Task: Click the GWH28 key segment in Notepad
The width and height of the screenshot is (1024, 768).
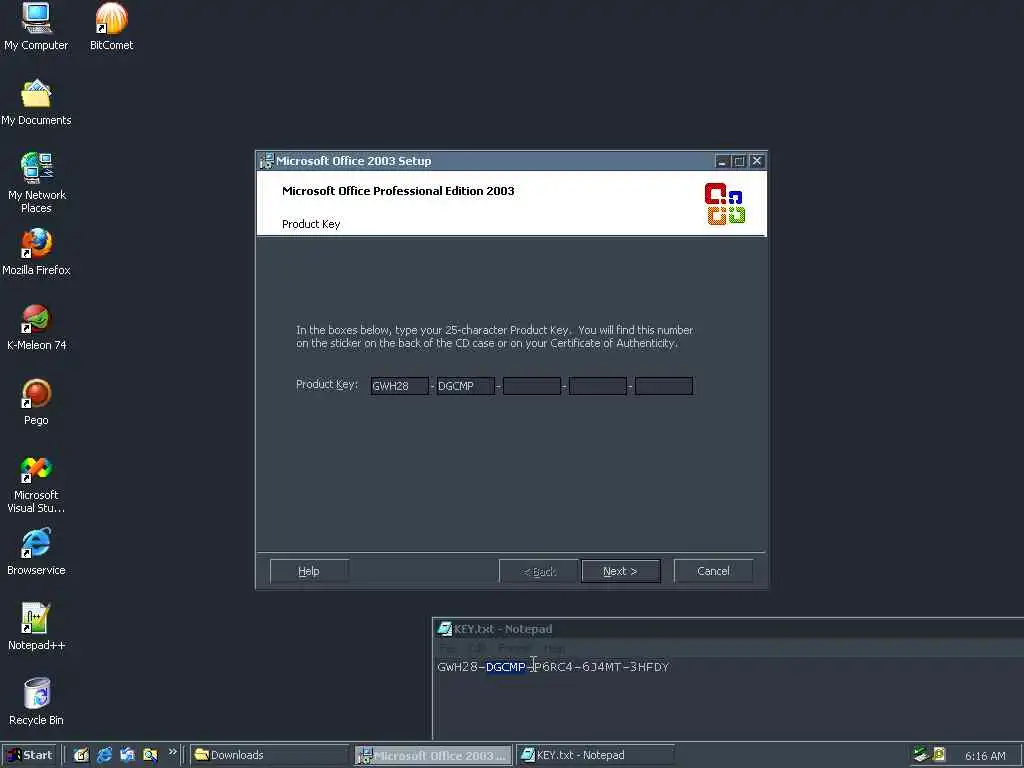Action: pyautogui.click(x=457, y=667)
